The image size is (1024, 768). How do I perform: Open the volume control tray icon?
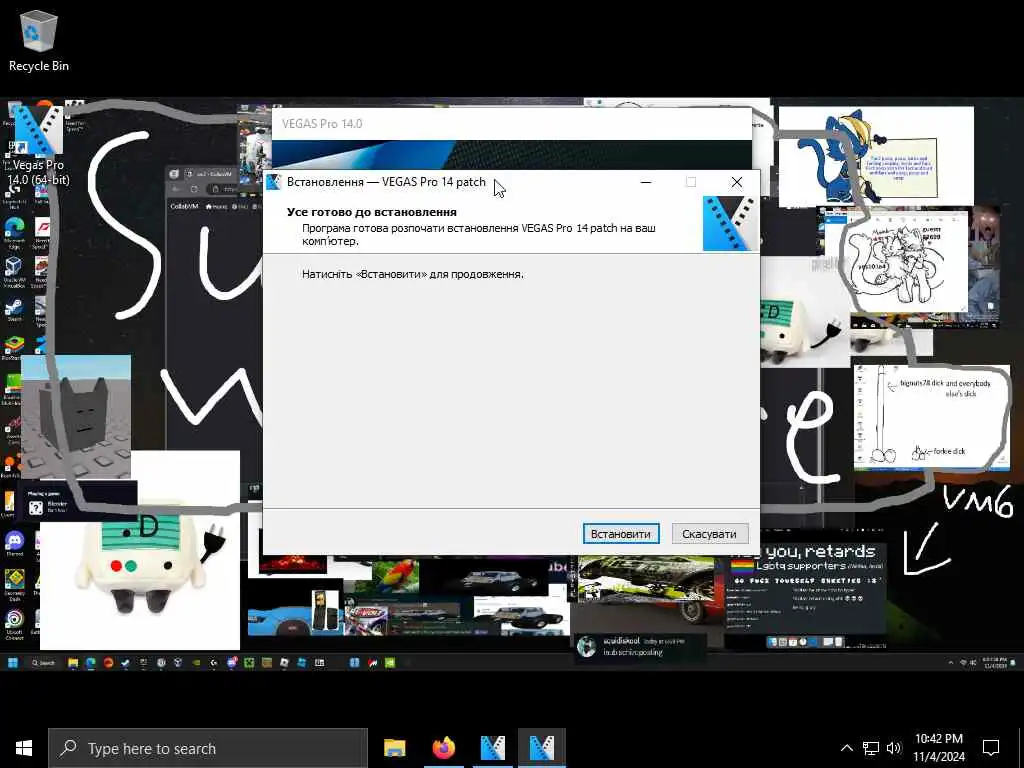(x=894, y=748)
